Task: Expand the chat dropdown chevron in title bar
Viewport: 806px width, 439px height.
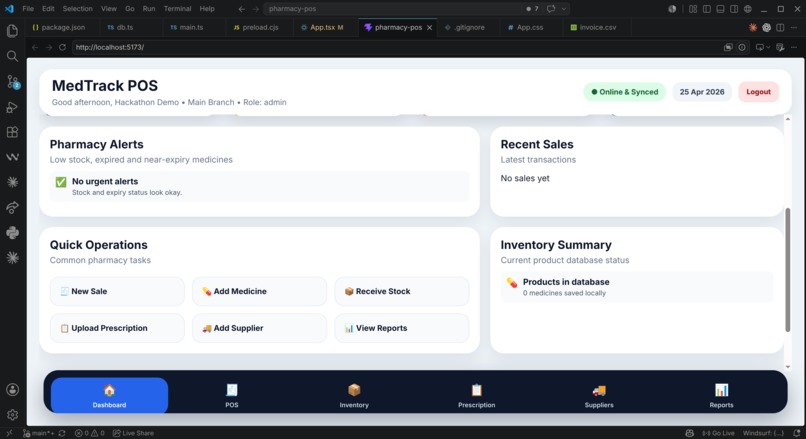Action: pyautogui.click(x=564, y=9)
